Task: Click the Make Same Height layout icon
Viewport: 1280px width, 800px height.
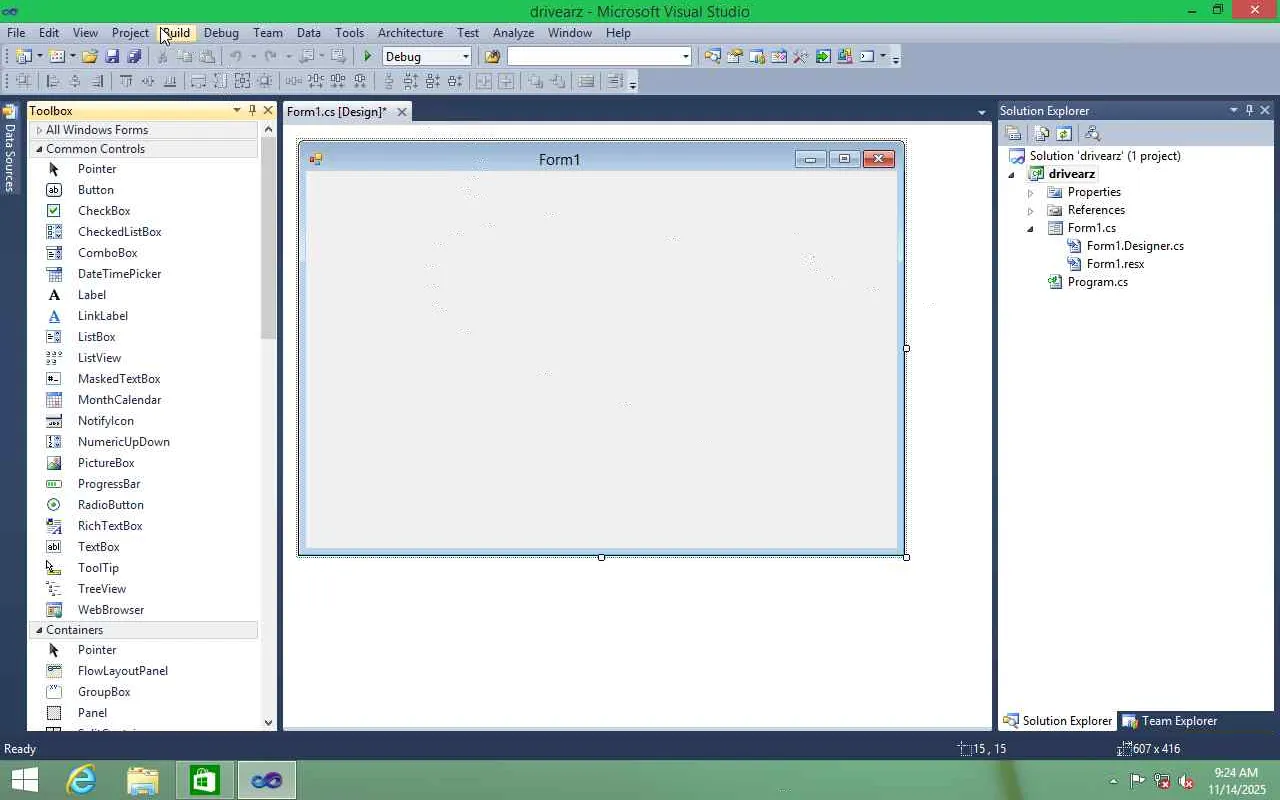Action: tap(220, 82)
